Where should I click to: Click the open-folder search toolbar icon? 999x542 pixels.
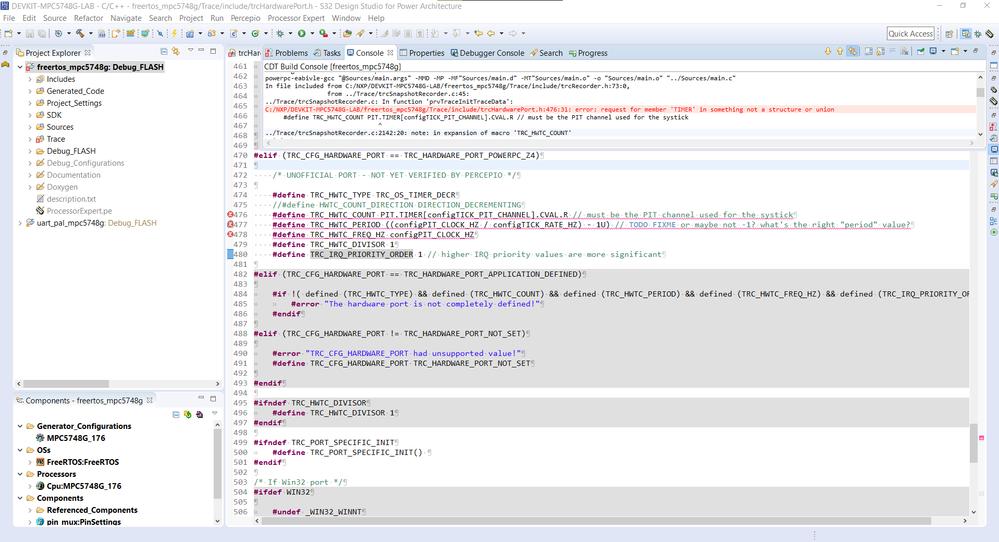[347, 33]
